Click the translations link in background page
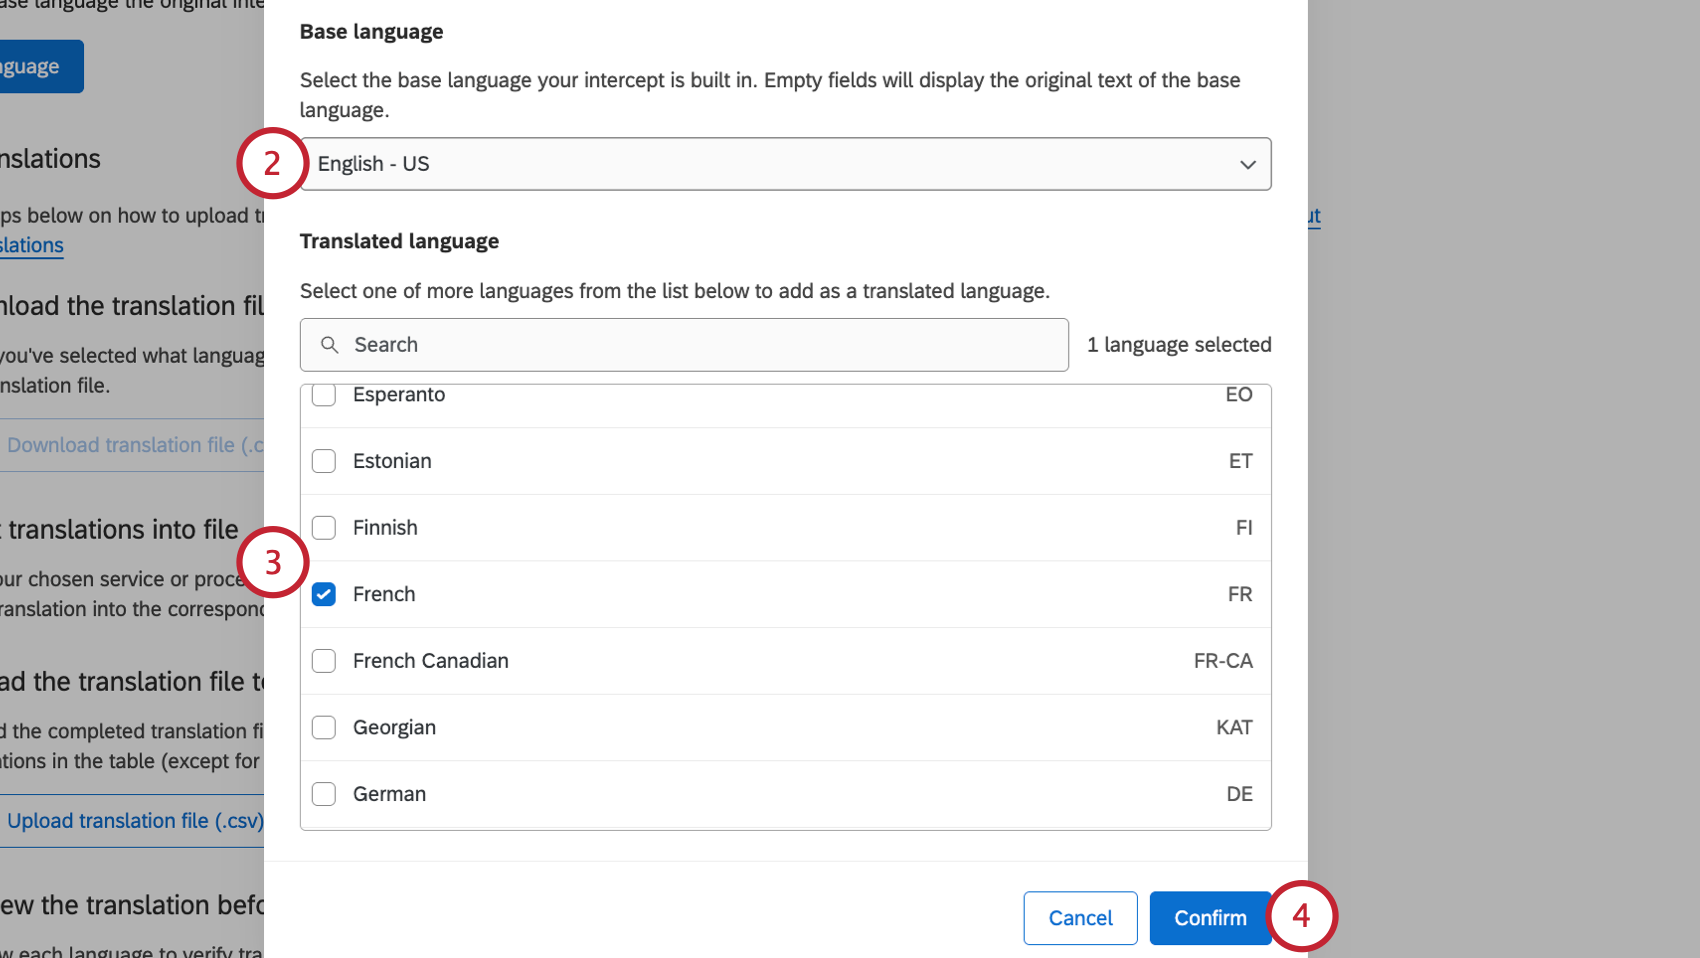The width and height of the screenshot is (1700, 958). (32, 246)
